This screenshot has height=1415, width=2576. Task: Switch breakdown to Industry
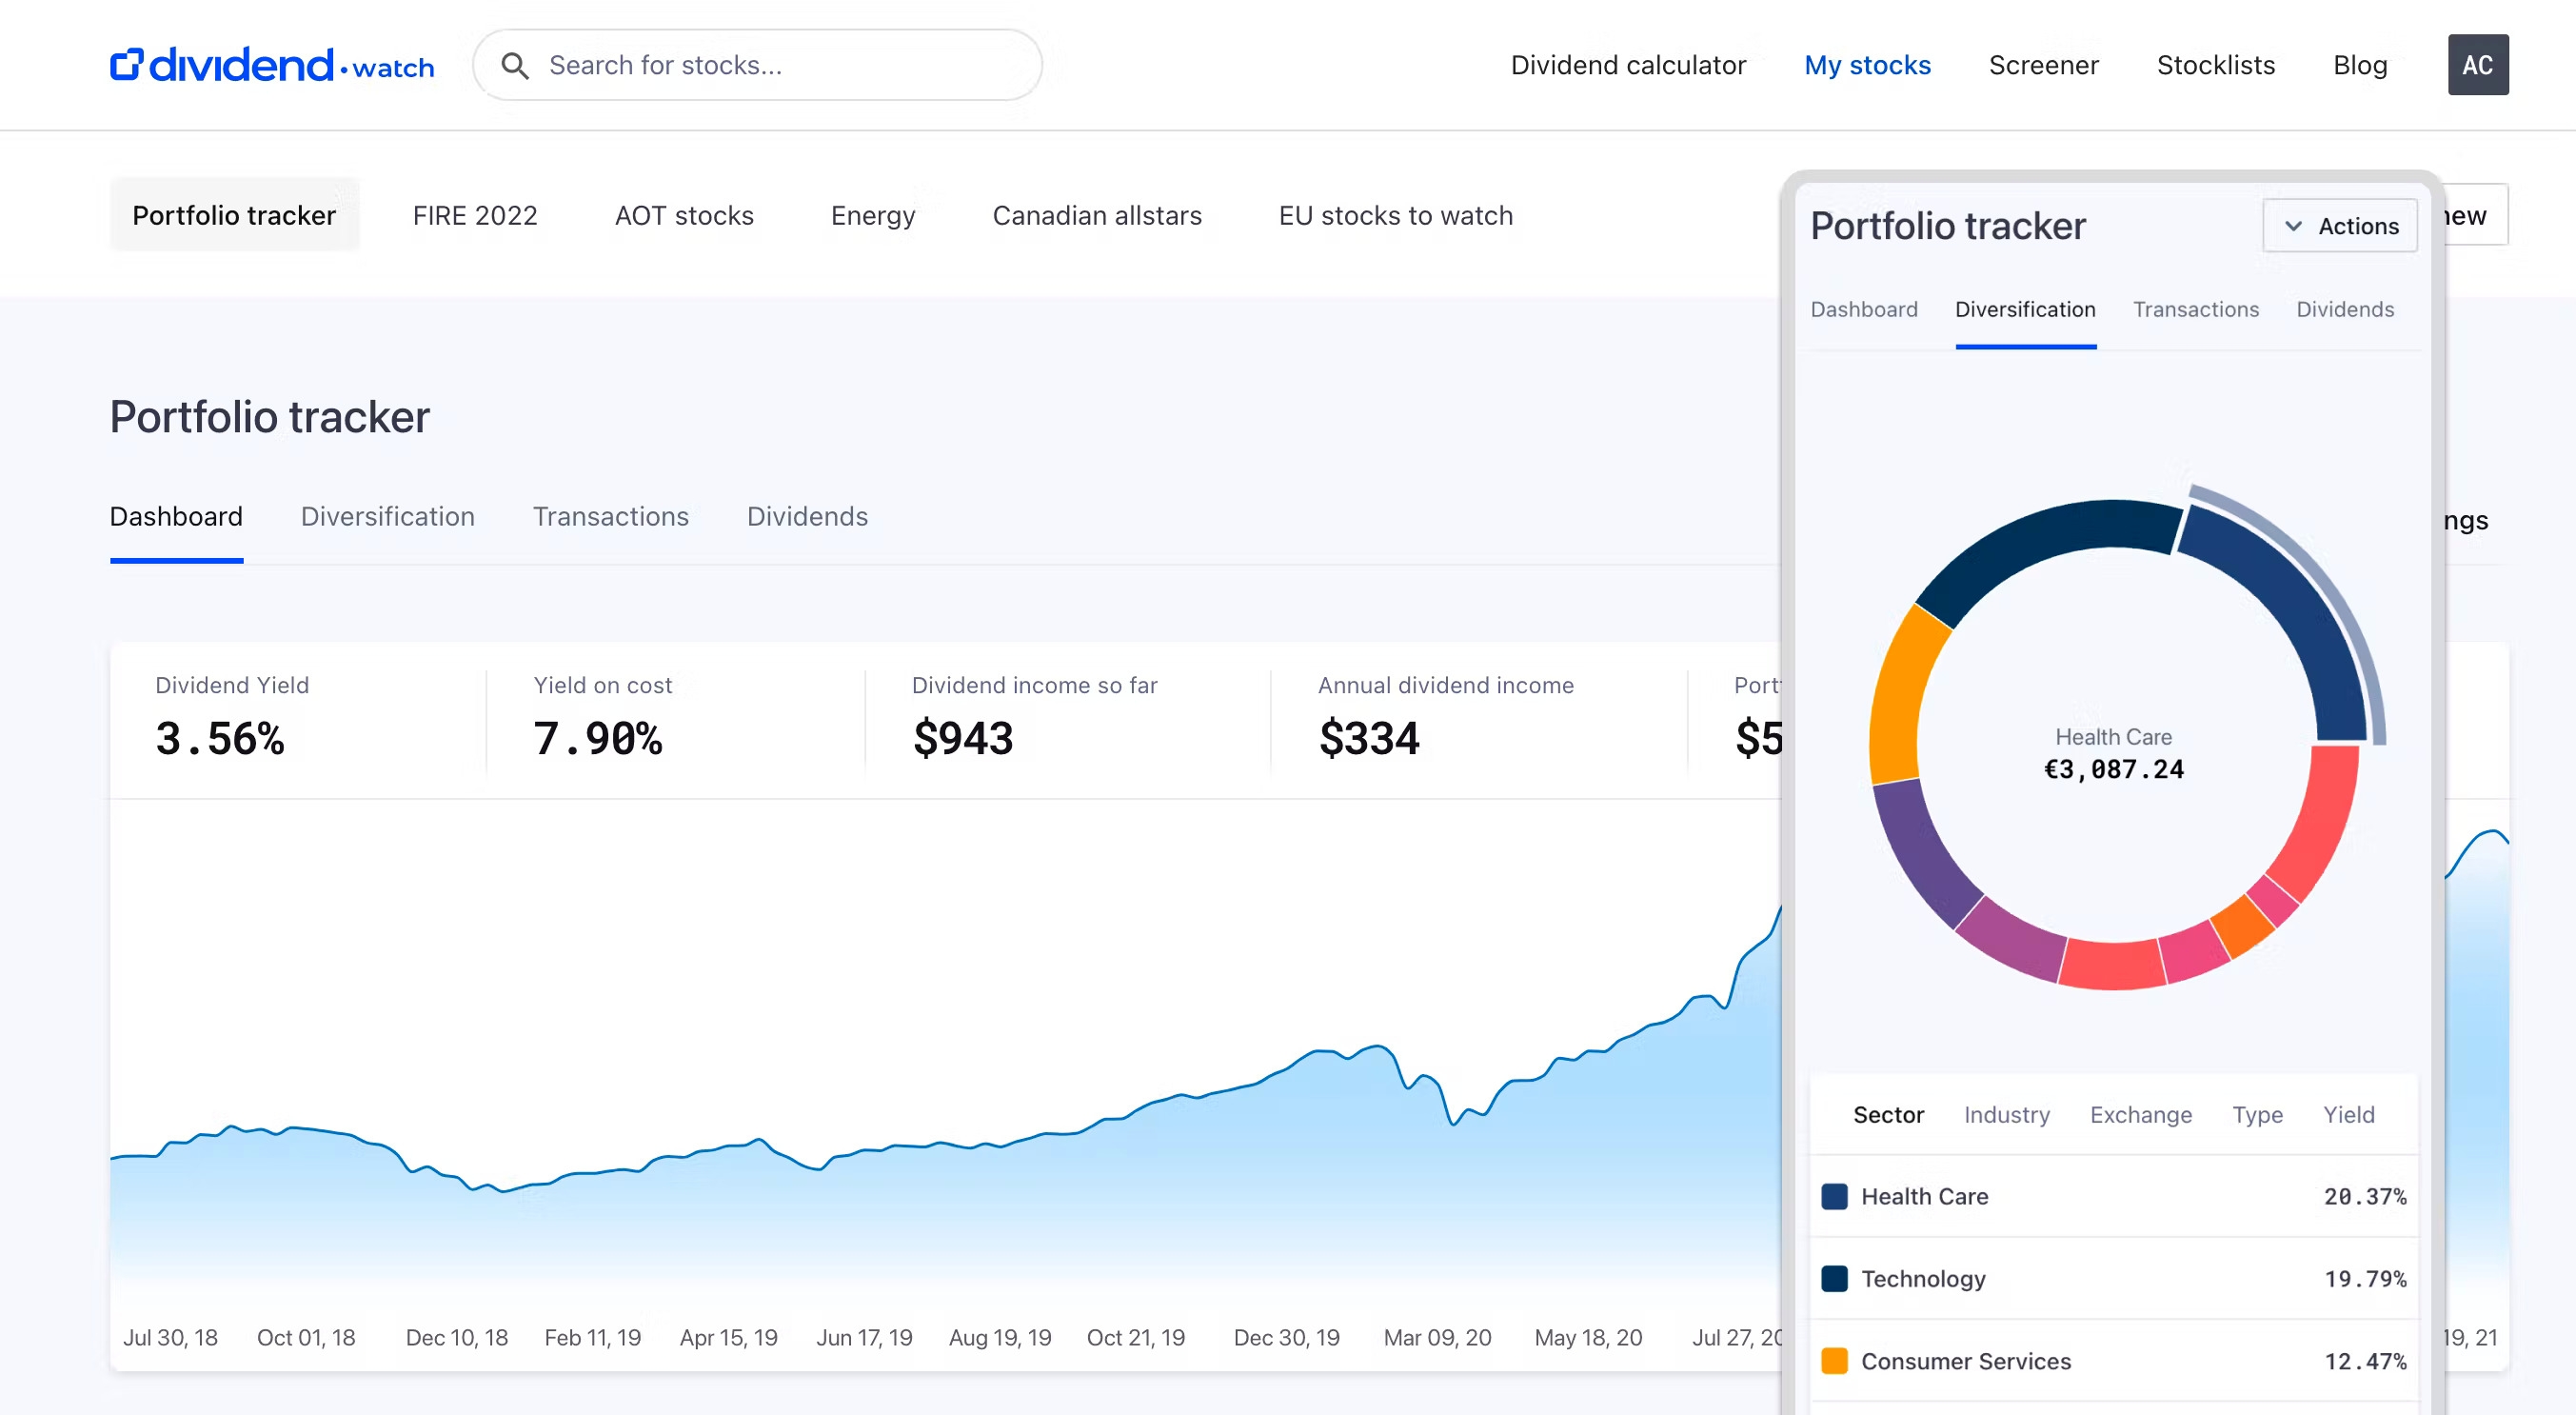tap(2006, 1114)
